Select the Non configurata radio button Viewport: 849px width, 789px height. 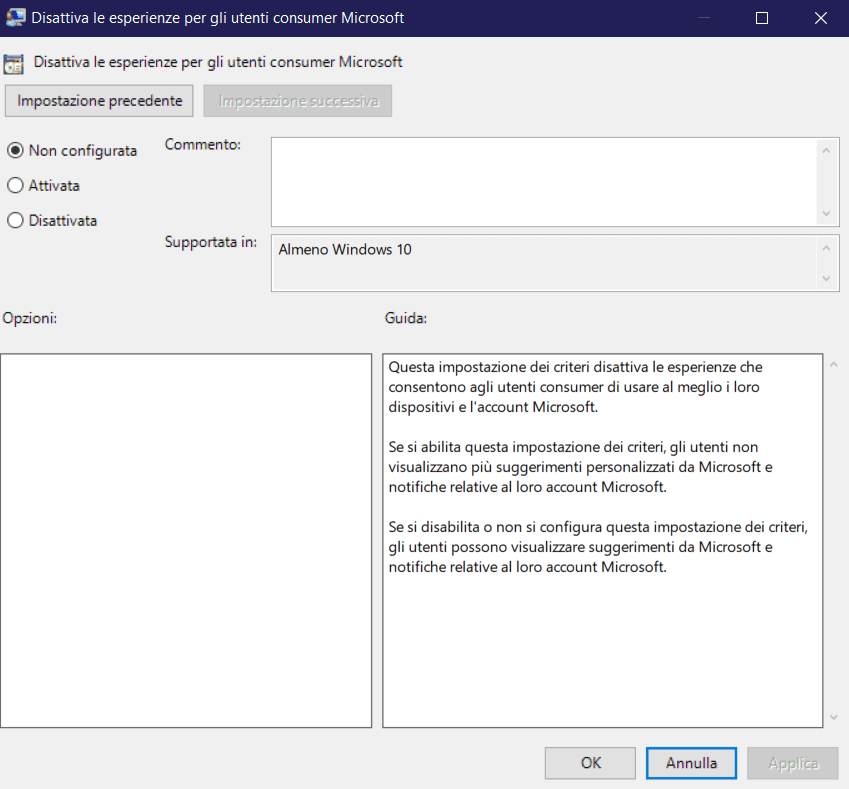click(15, 151)
